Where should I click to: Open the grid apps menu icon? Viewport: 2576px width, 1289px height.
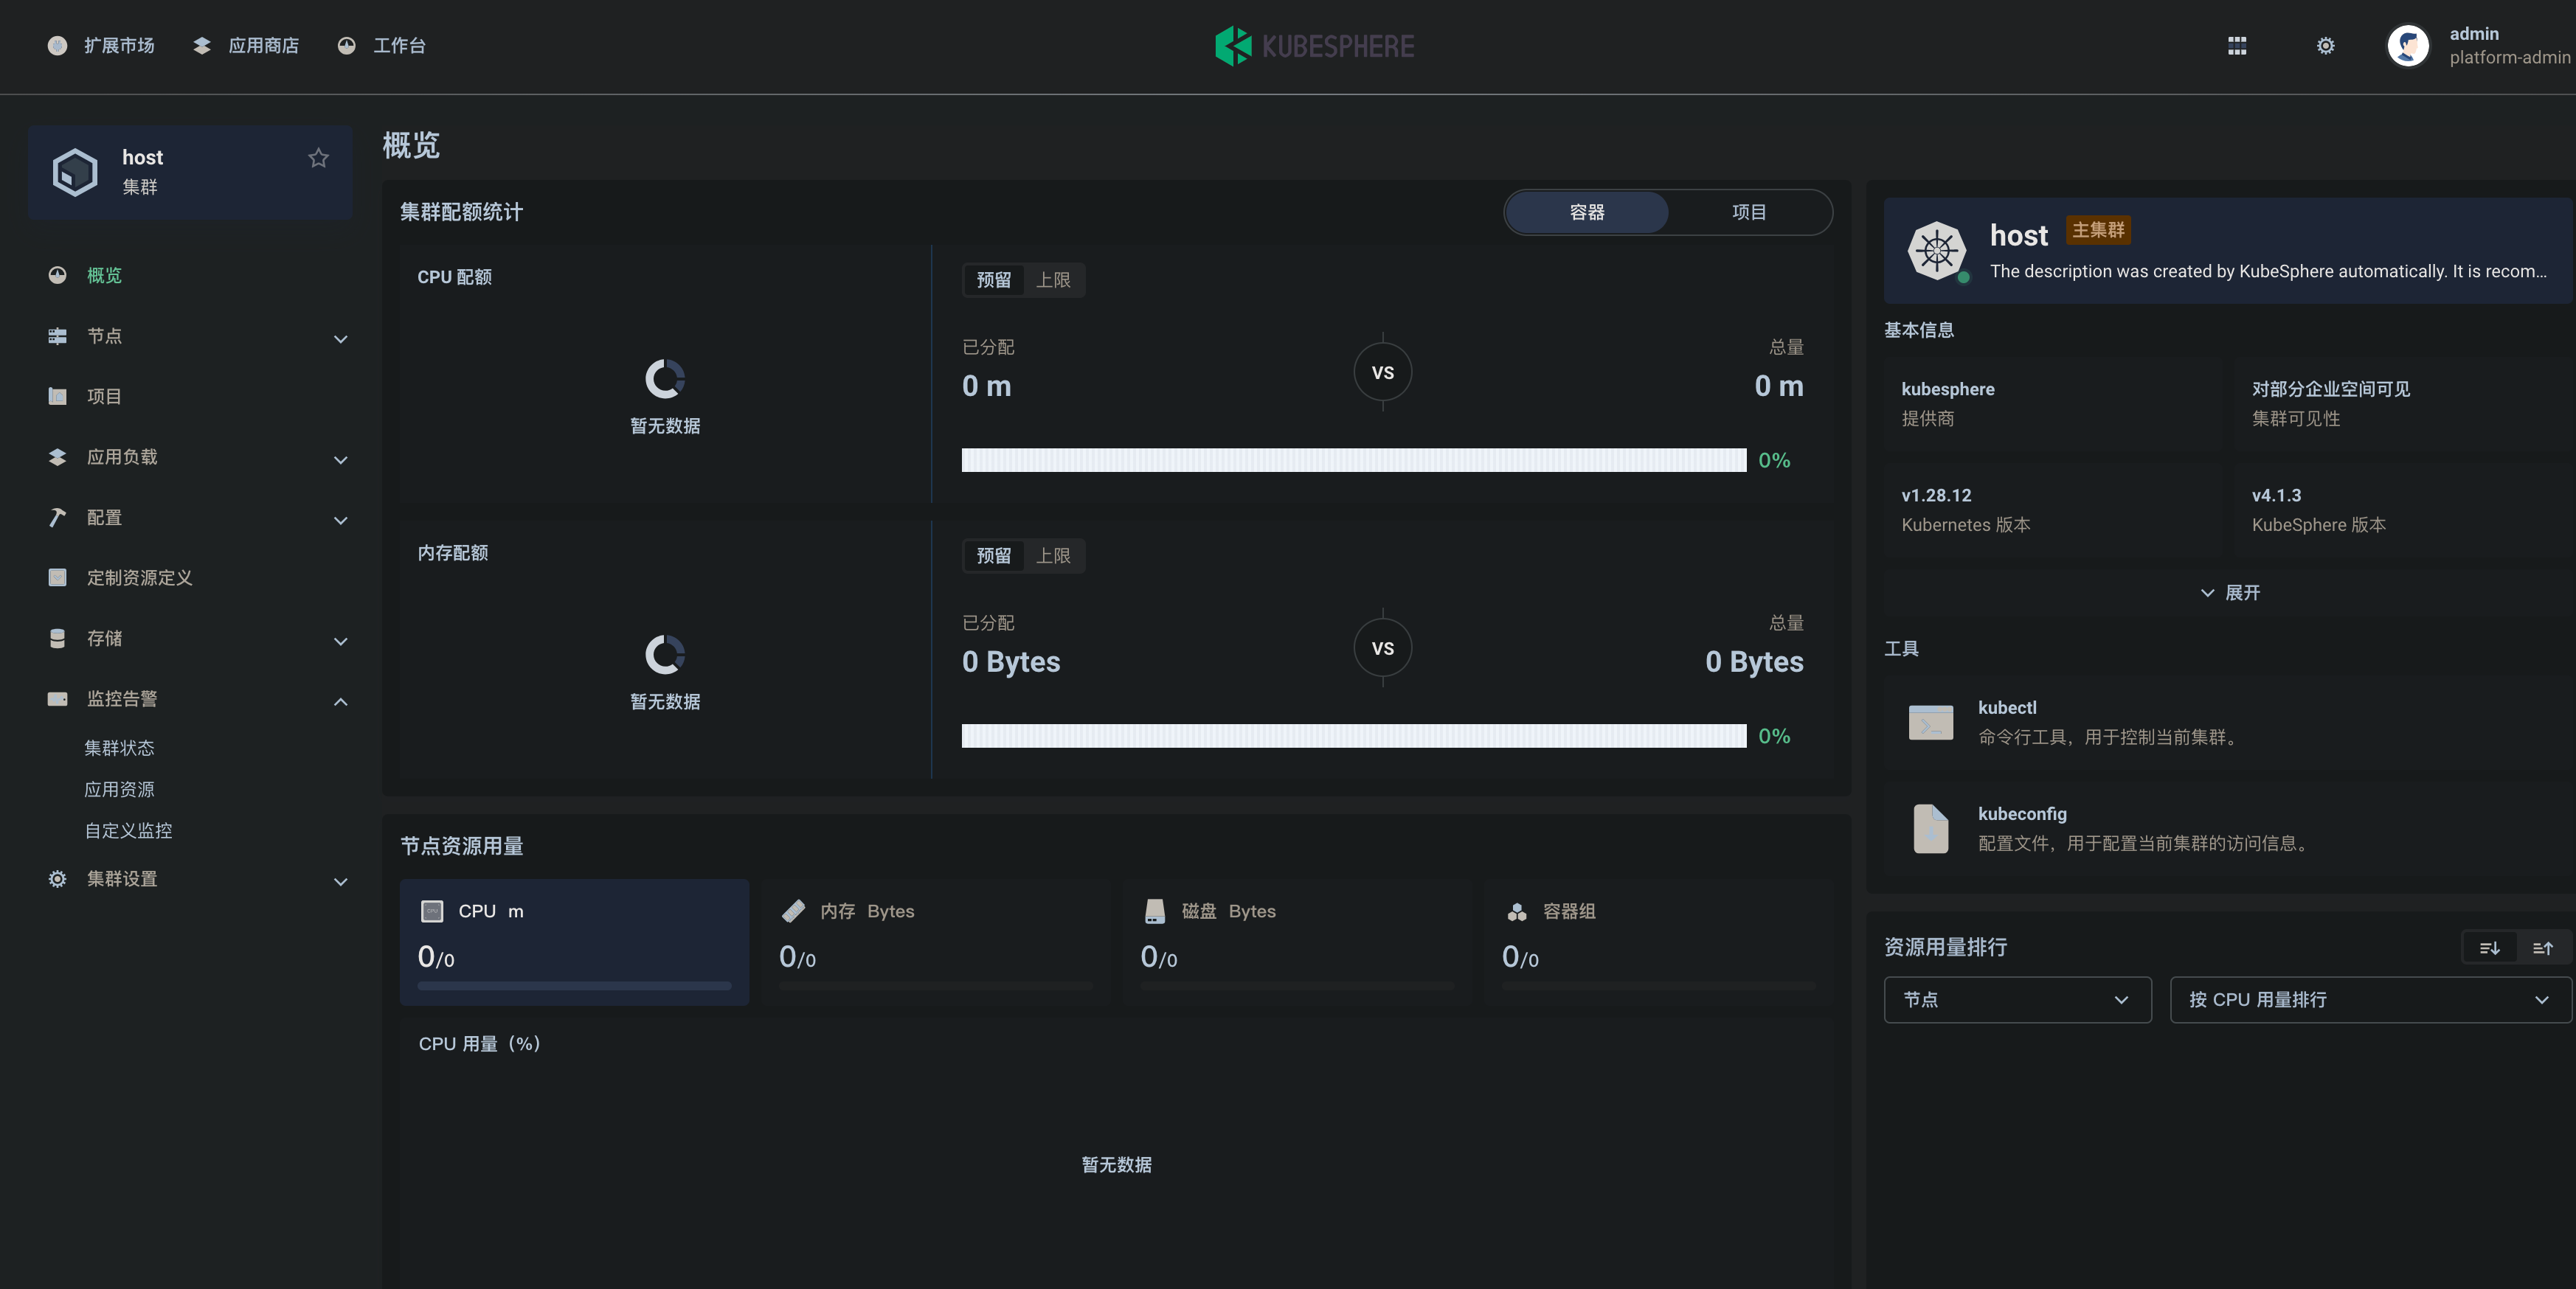click(2237, 46)
